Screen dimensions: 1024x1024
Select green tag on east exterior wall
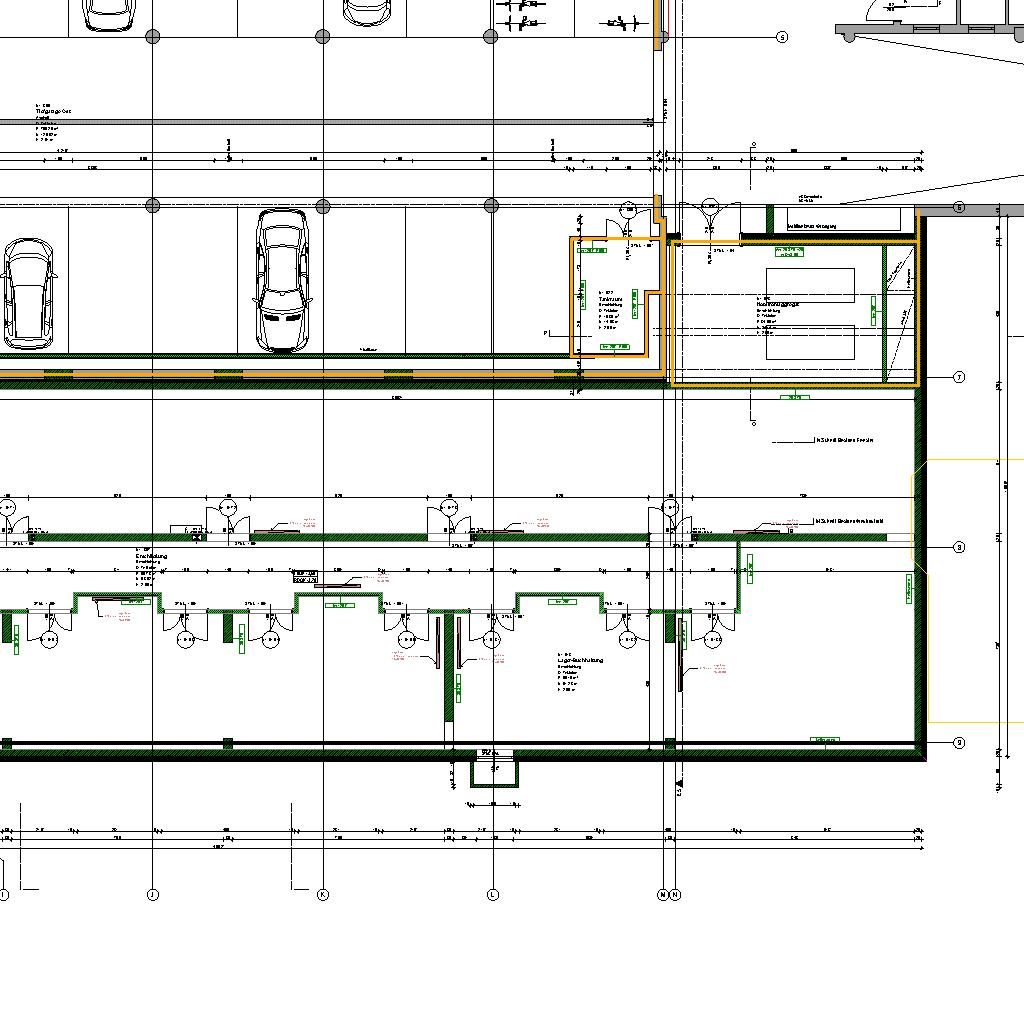point(909,589)
